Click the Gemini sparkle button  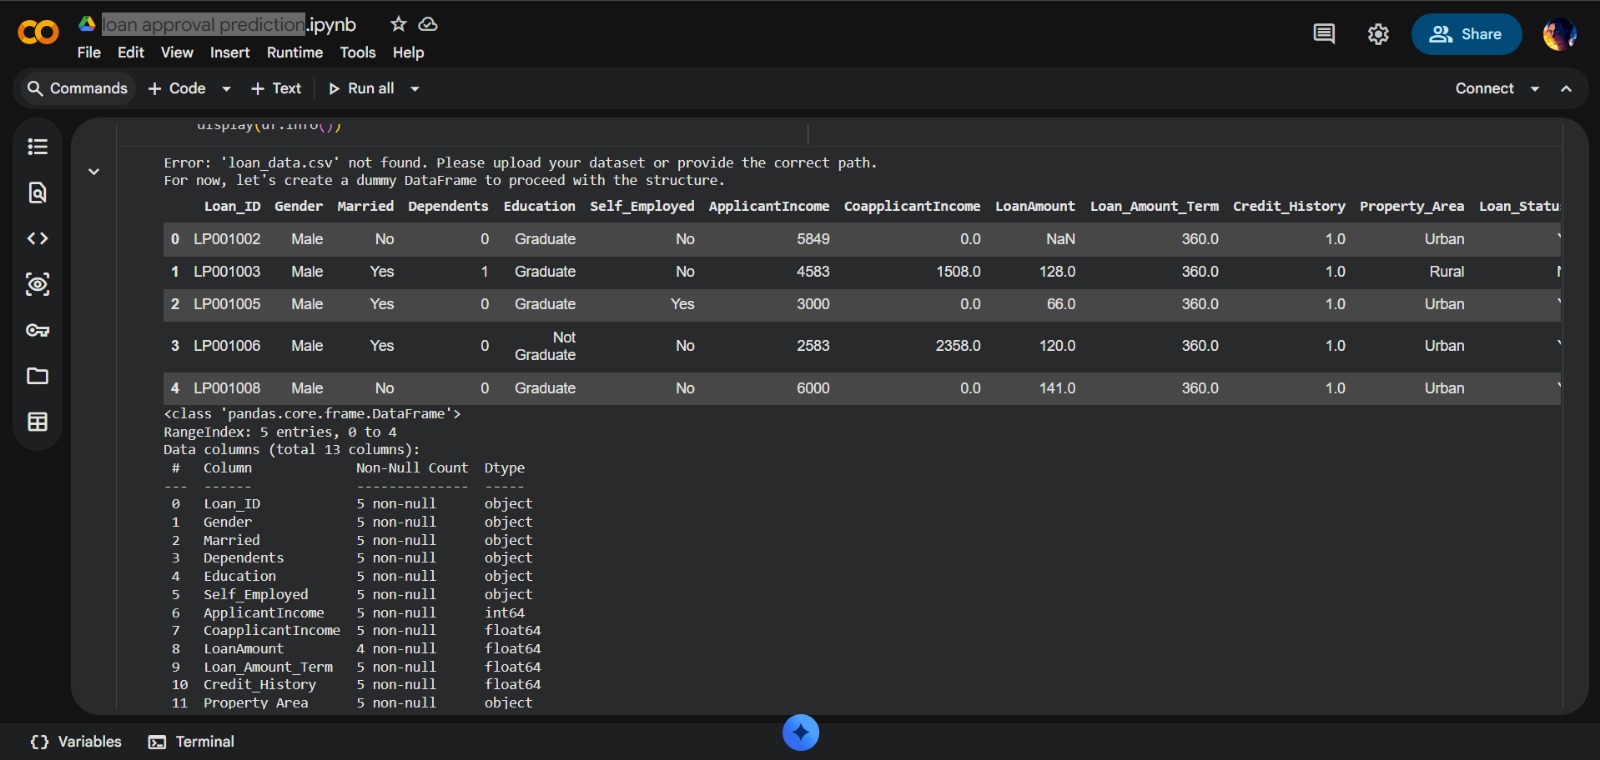coord(800,733)
